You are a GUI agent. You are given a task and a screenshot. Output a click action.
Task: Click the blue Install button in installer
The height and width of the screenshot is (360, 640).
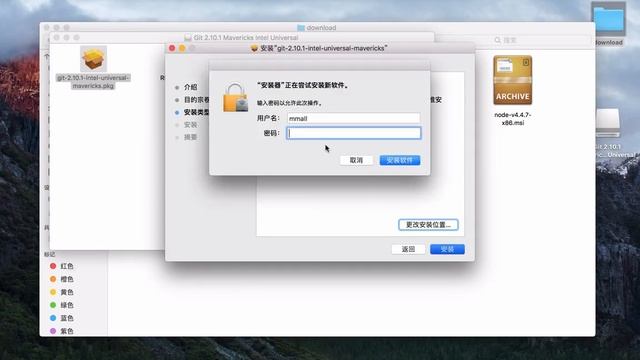[x=447, y=249]
